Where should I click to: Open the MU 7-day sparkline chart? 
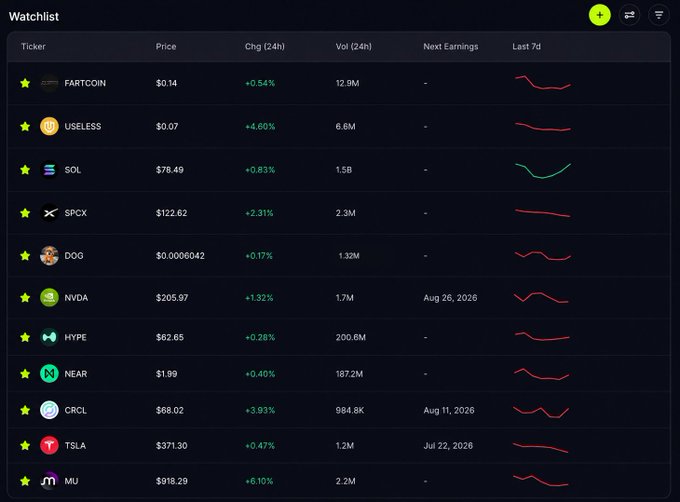click(541, 480)
